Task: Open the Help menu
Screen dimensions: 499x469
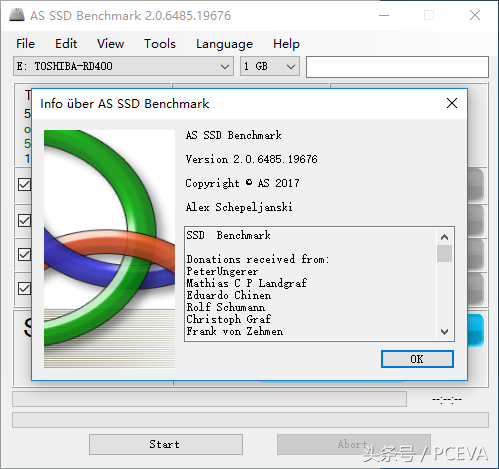Action: click(x=286, y=44)
